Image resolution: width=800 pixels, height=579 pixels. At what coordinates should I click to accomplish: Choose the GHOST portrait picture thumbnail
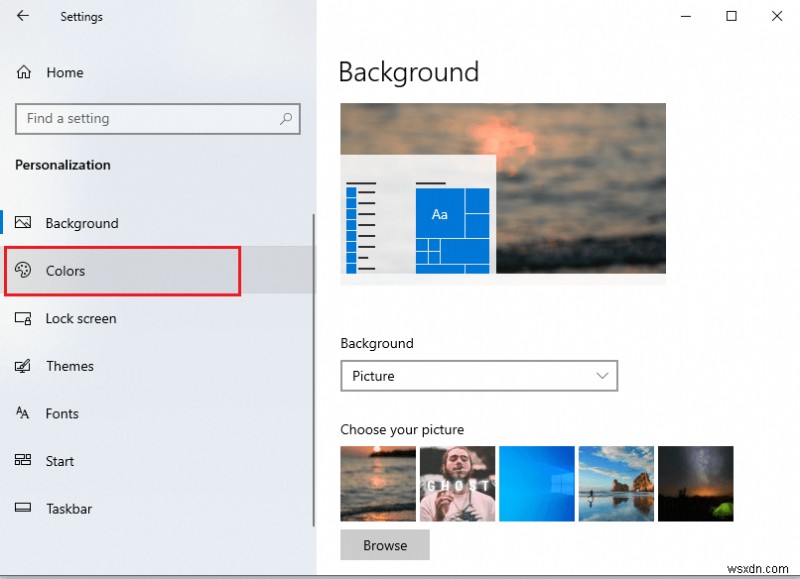pyautogui.click(x=458, y=484)
